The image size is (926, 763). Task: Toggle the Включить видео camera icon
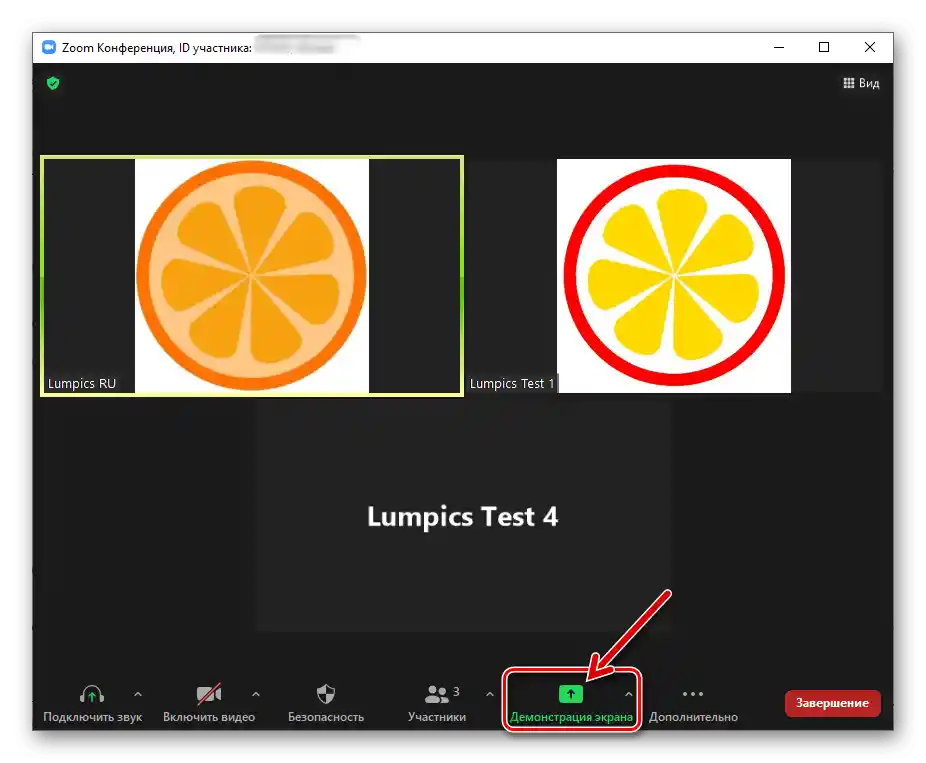(209, 694)
